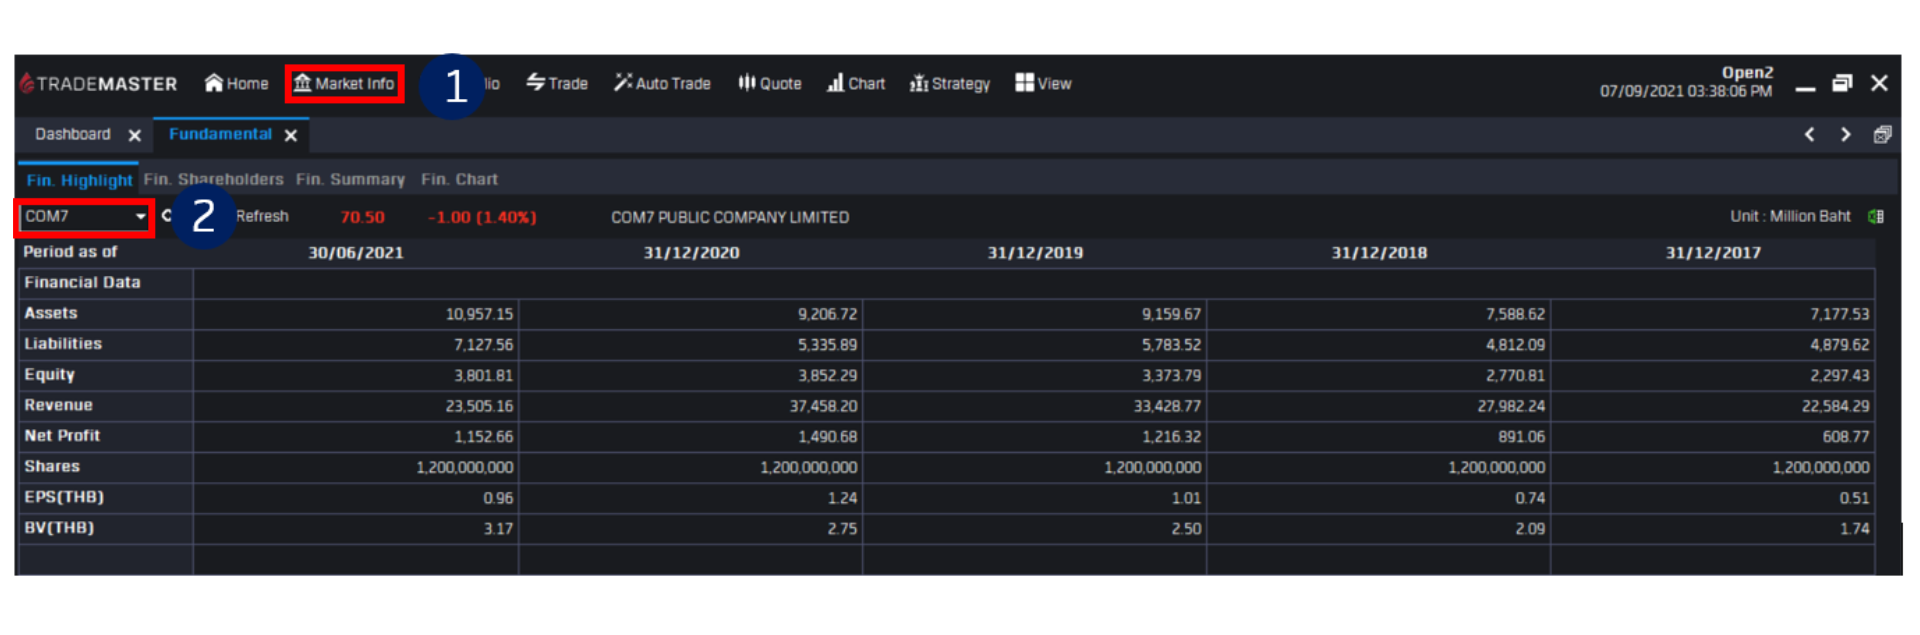Viewport: 1920px width, 635px height.
Task: Select the 31/12/2020 period column header
Action: 691,252
